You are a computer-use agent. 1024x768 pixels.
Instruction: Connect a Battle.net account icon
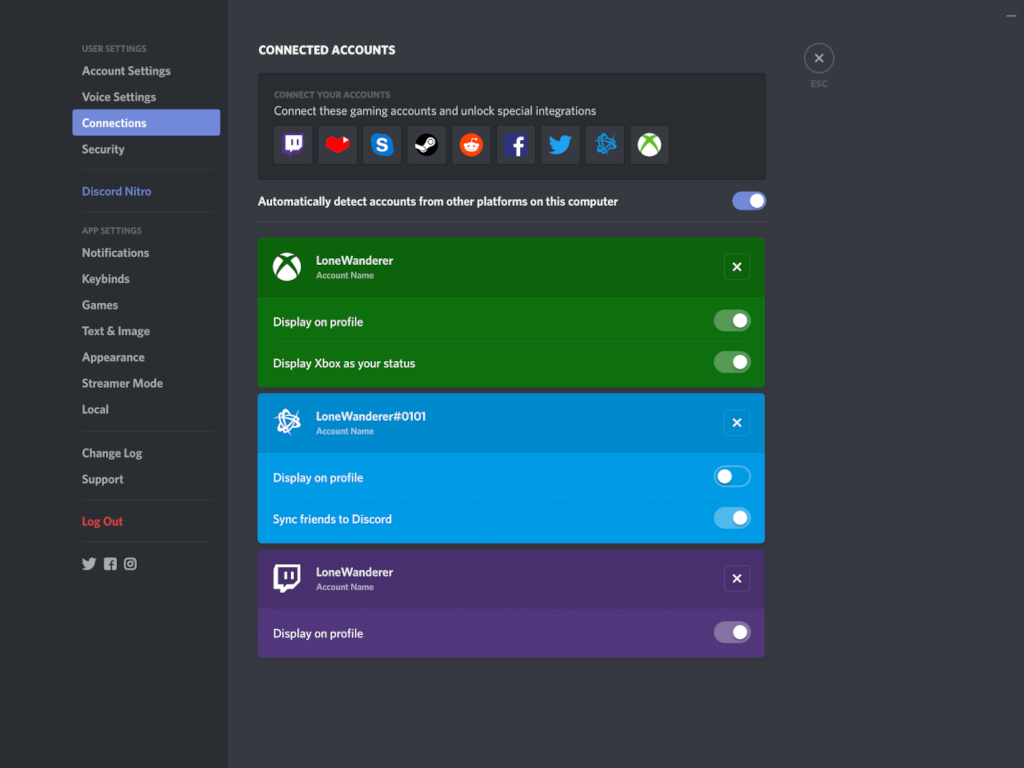[605, 144]
